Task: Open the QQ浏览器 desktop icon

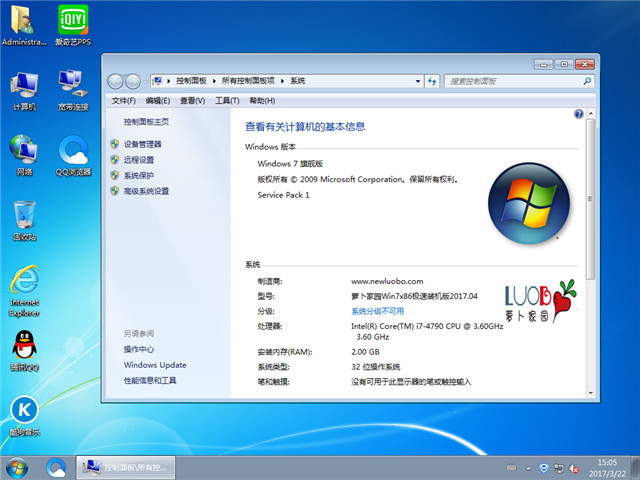Action: coord(73,152)
